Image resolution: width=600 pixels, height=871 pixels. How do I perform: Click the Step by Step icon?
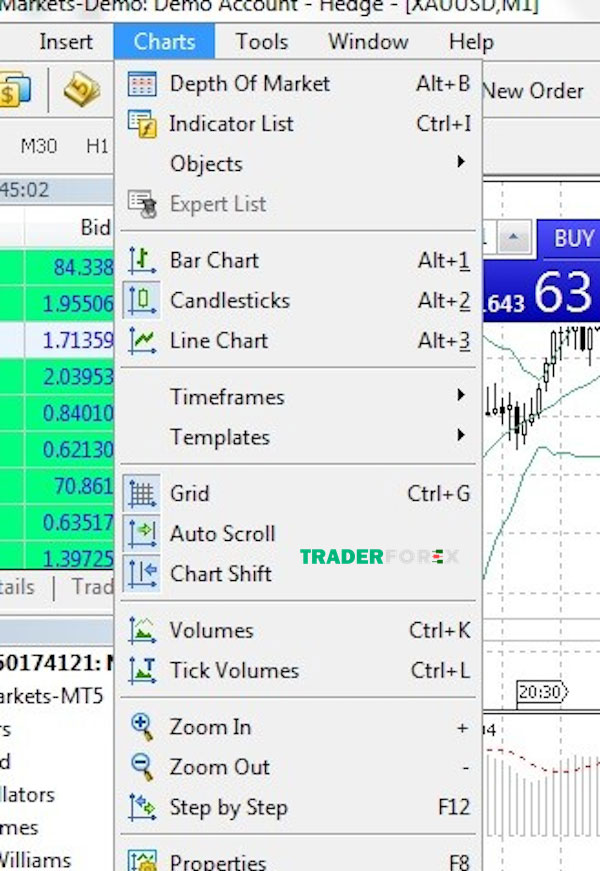[142, 807]
